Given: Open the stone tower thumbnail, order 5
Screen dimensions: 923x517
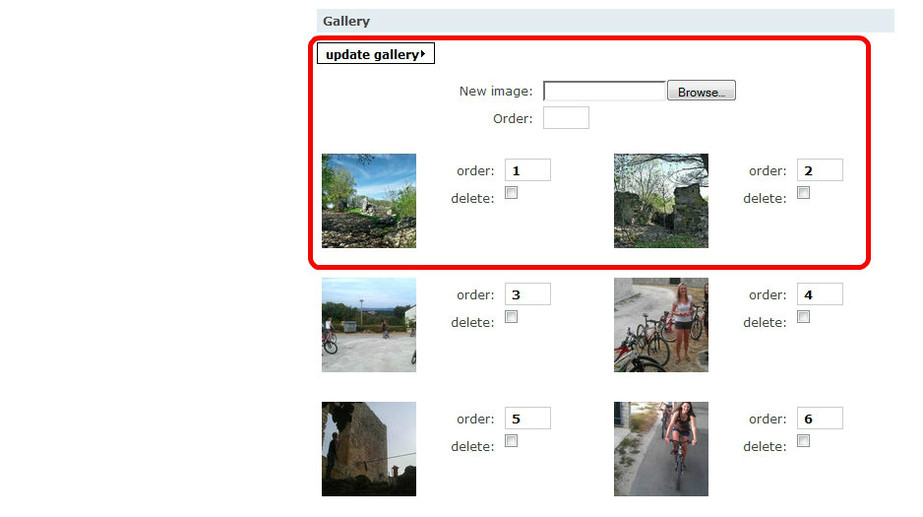Looking at the screenshot, I should point(368,449).
